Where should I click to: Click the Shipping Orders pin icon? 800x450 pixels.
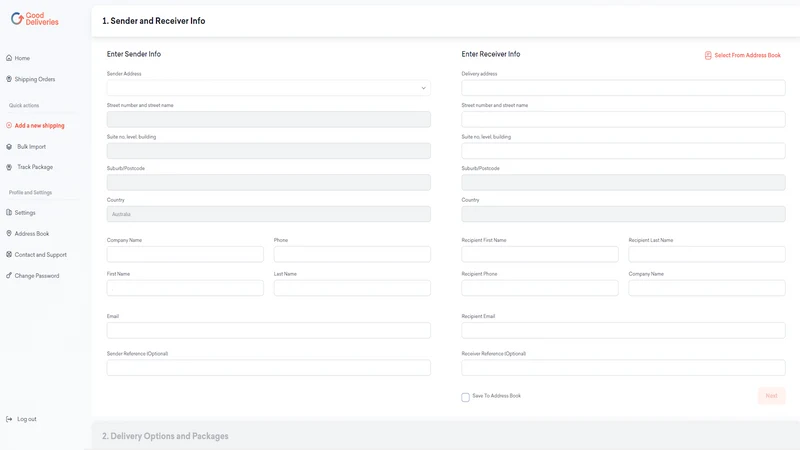point(9,79)
